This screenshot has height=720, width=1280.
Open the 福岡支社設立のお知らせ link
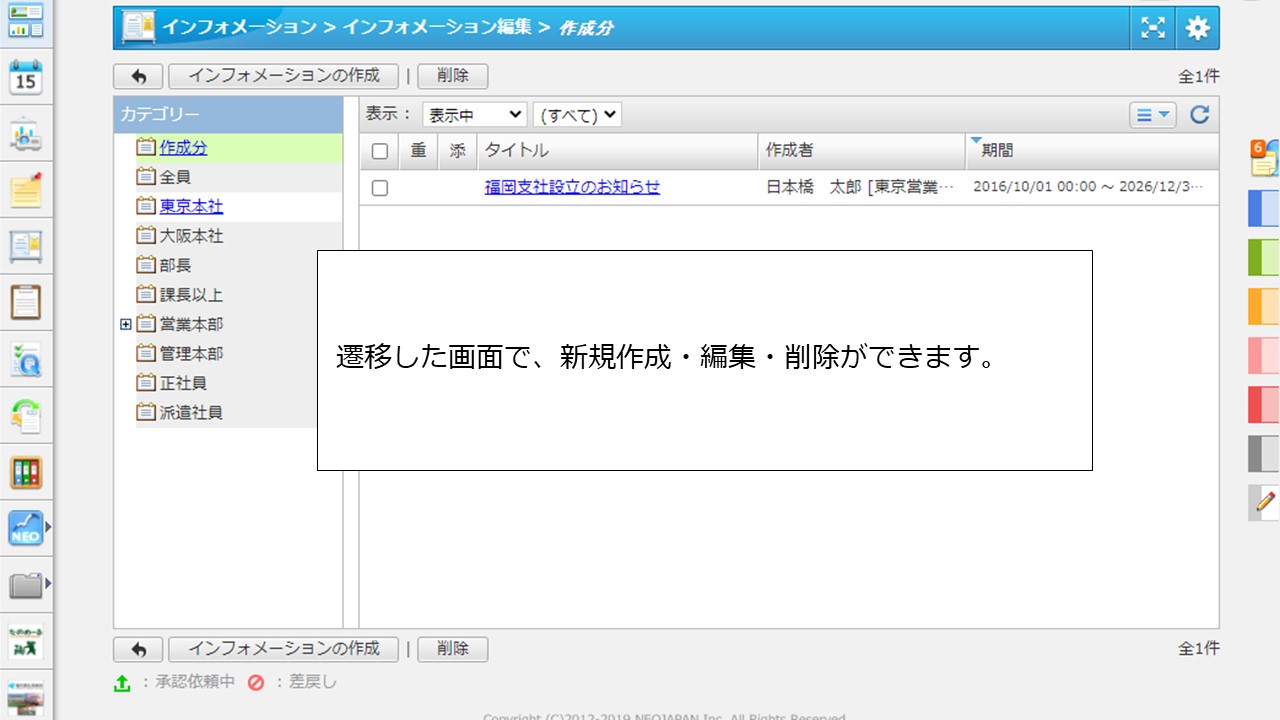pyautogui.click(x=572, y=187)
